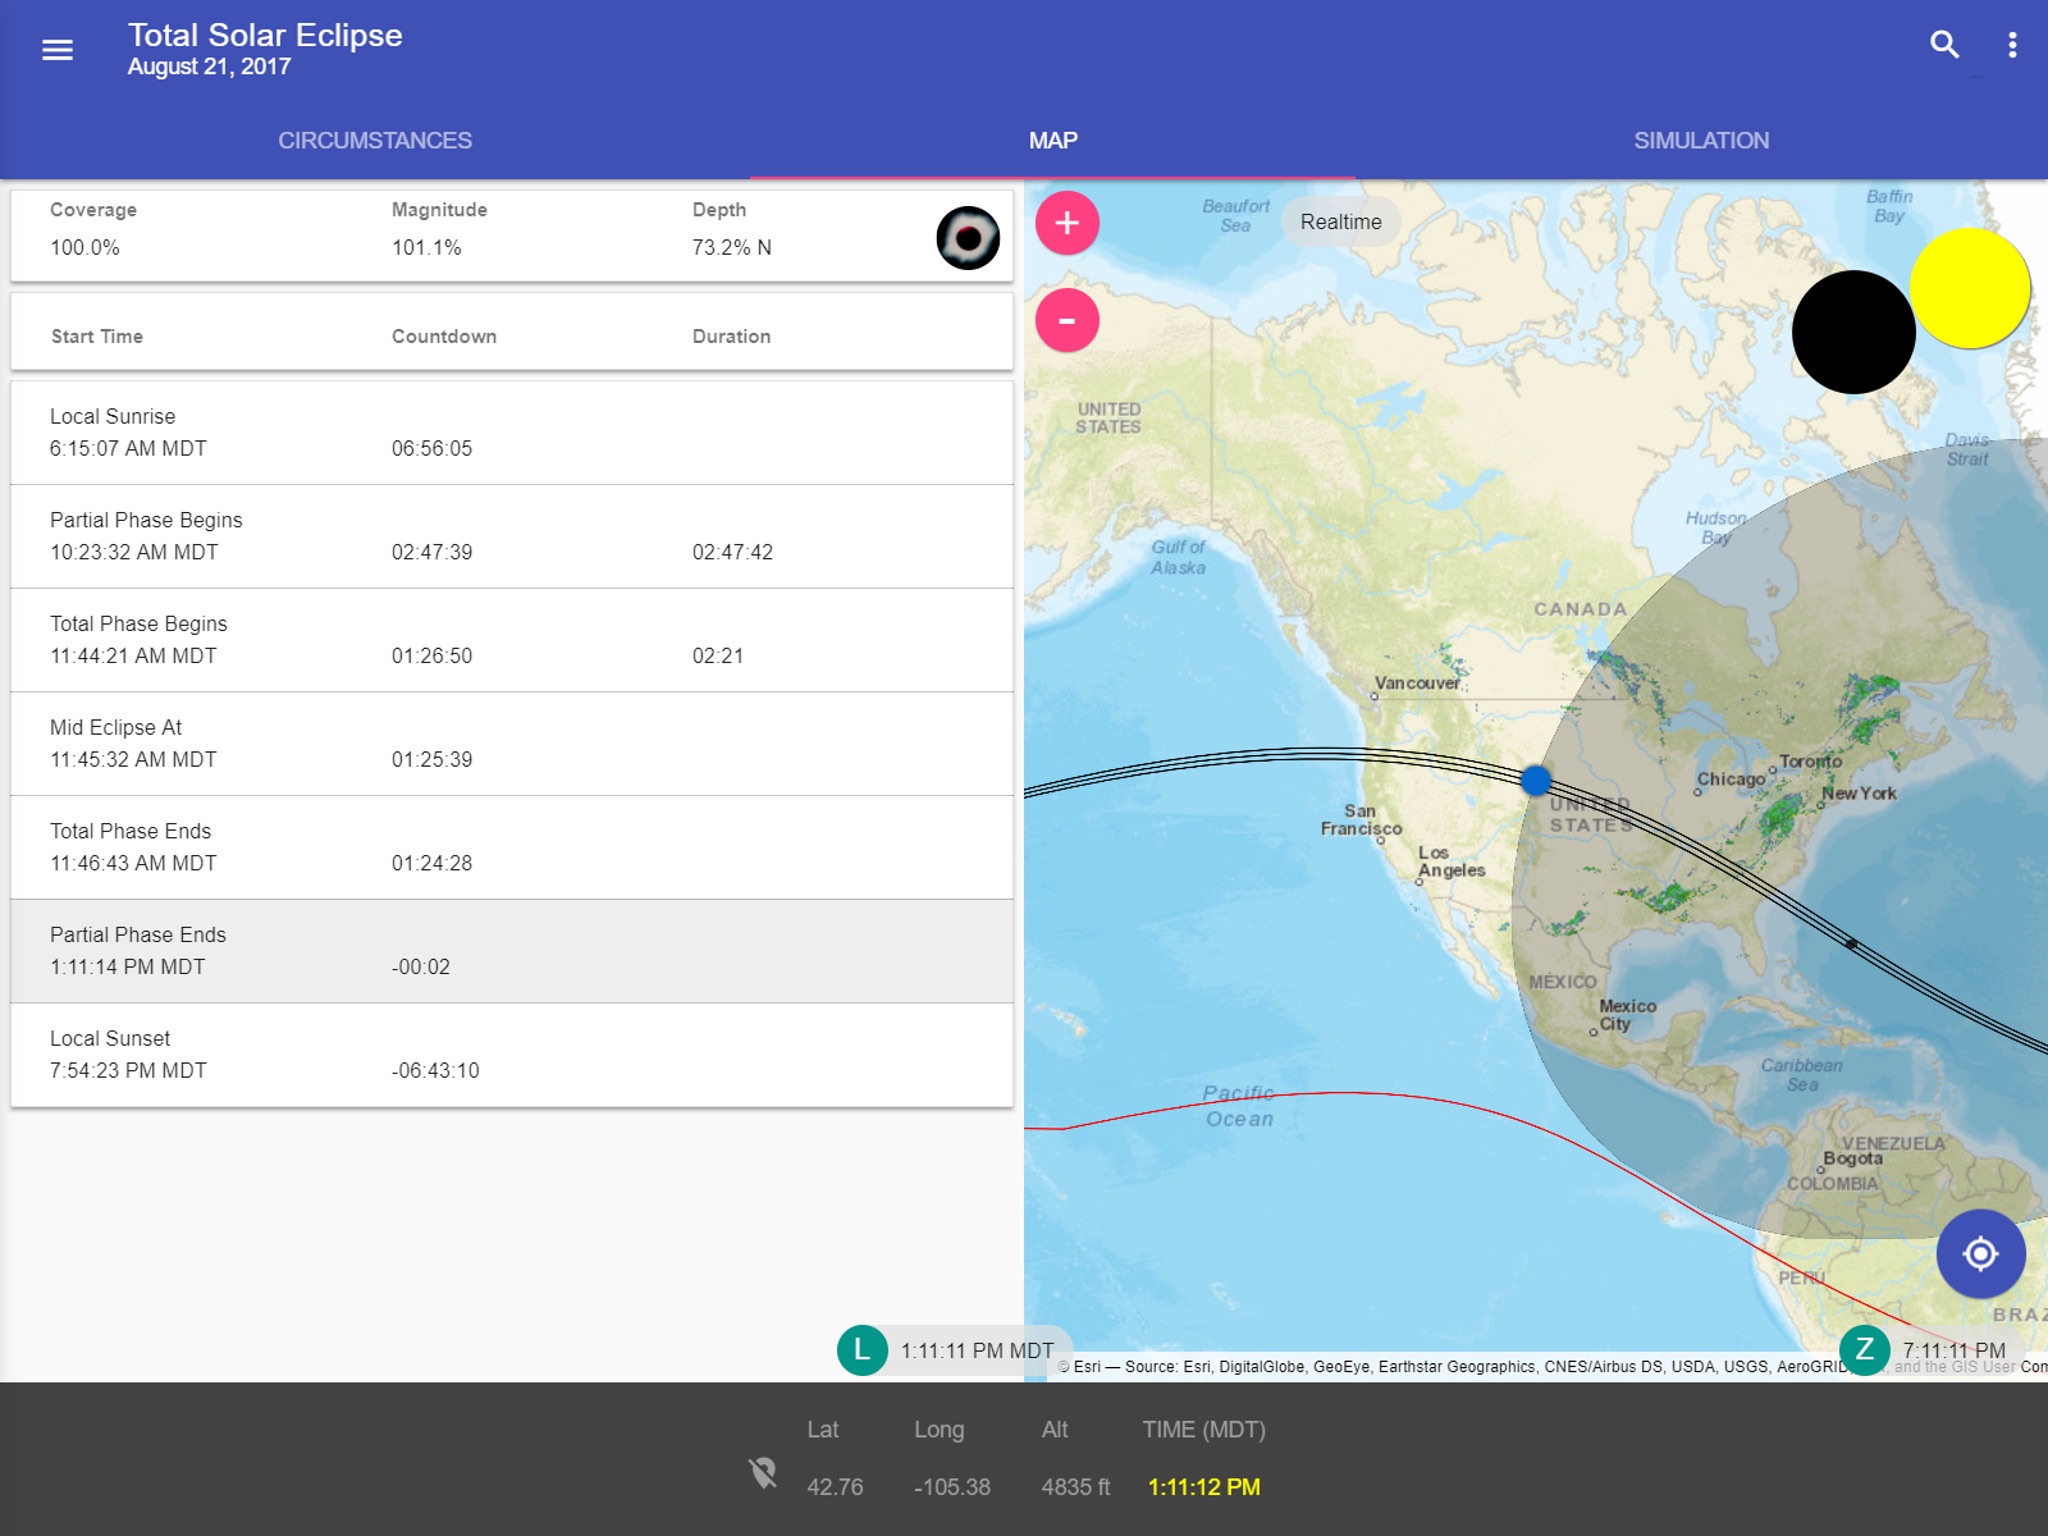Switch to the Simulation tab
Screen dimensions: 2048x1536
pyautogui.click(x=1701, y=140)
